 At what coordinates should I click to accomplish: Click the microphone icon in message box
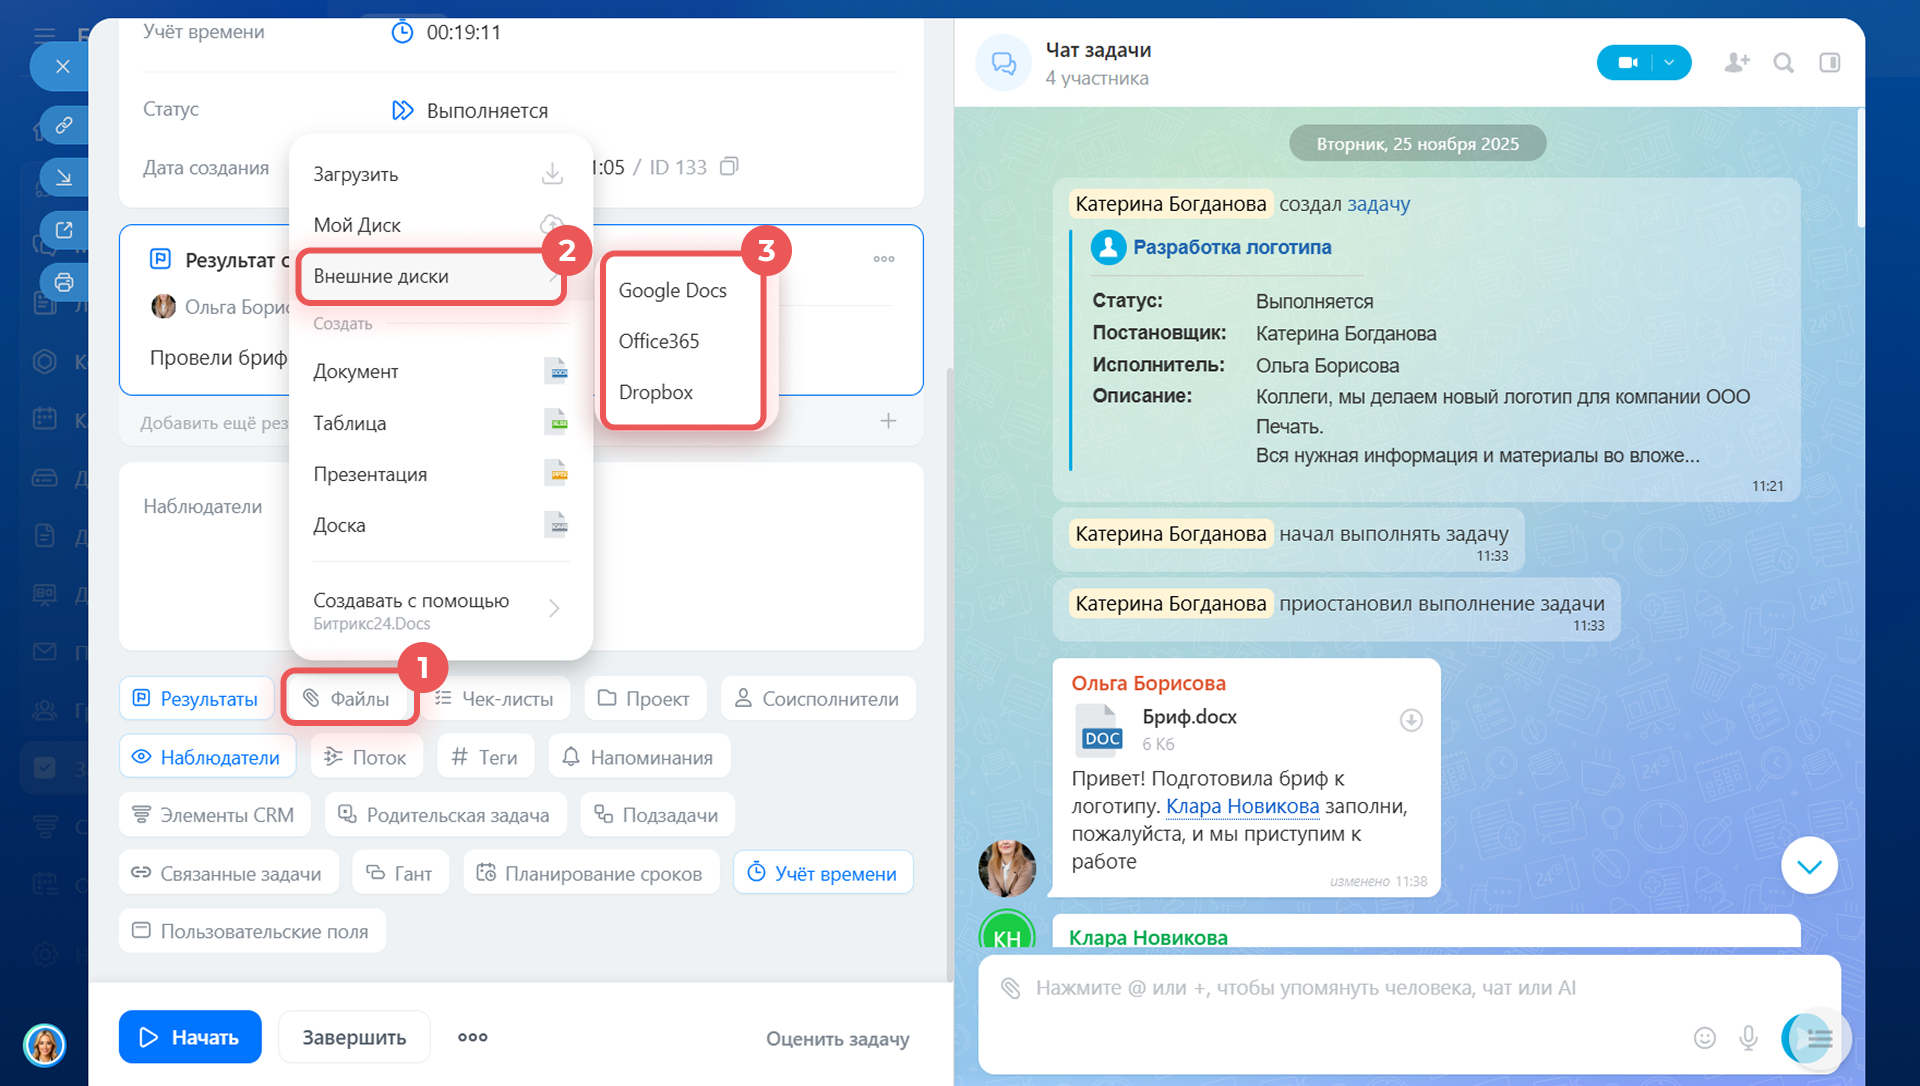(1748, 1038)
